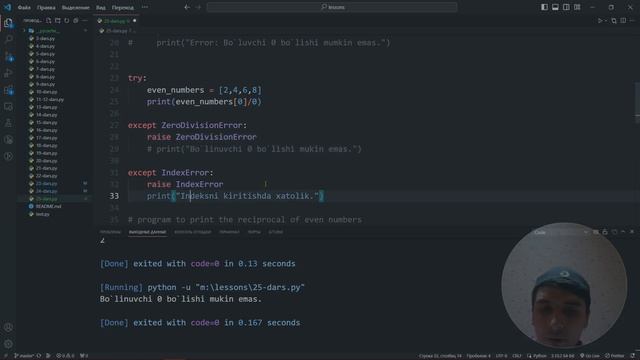640x360 pixels.
Task: Open Remote Explorer icon in activity bar
Action: tap(8, 107)
